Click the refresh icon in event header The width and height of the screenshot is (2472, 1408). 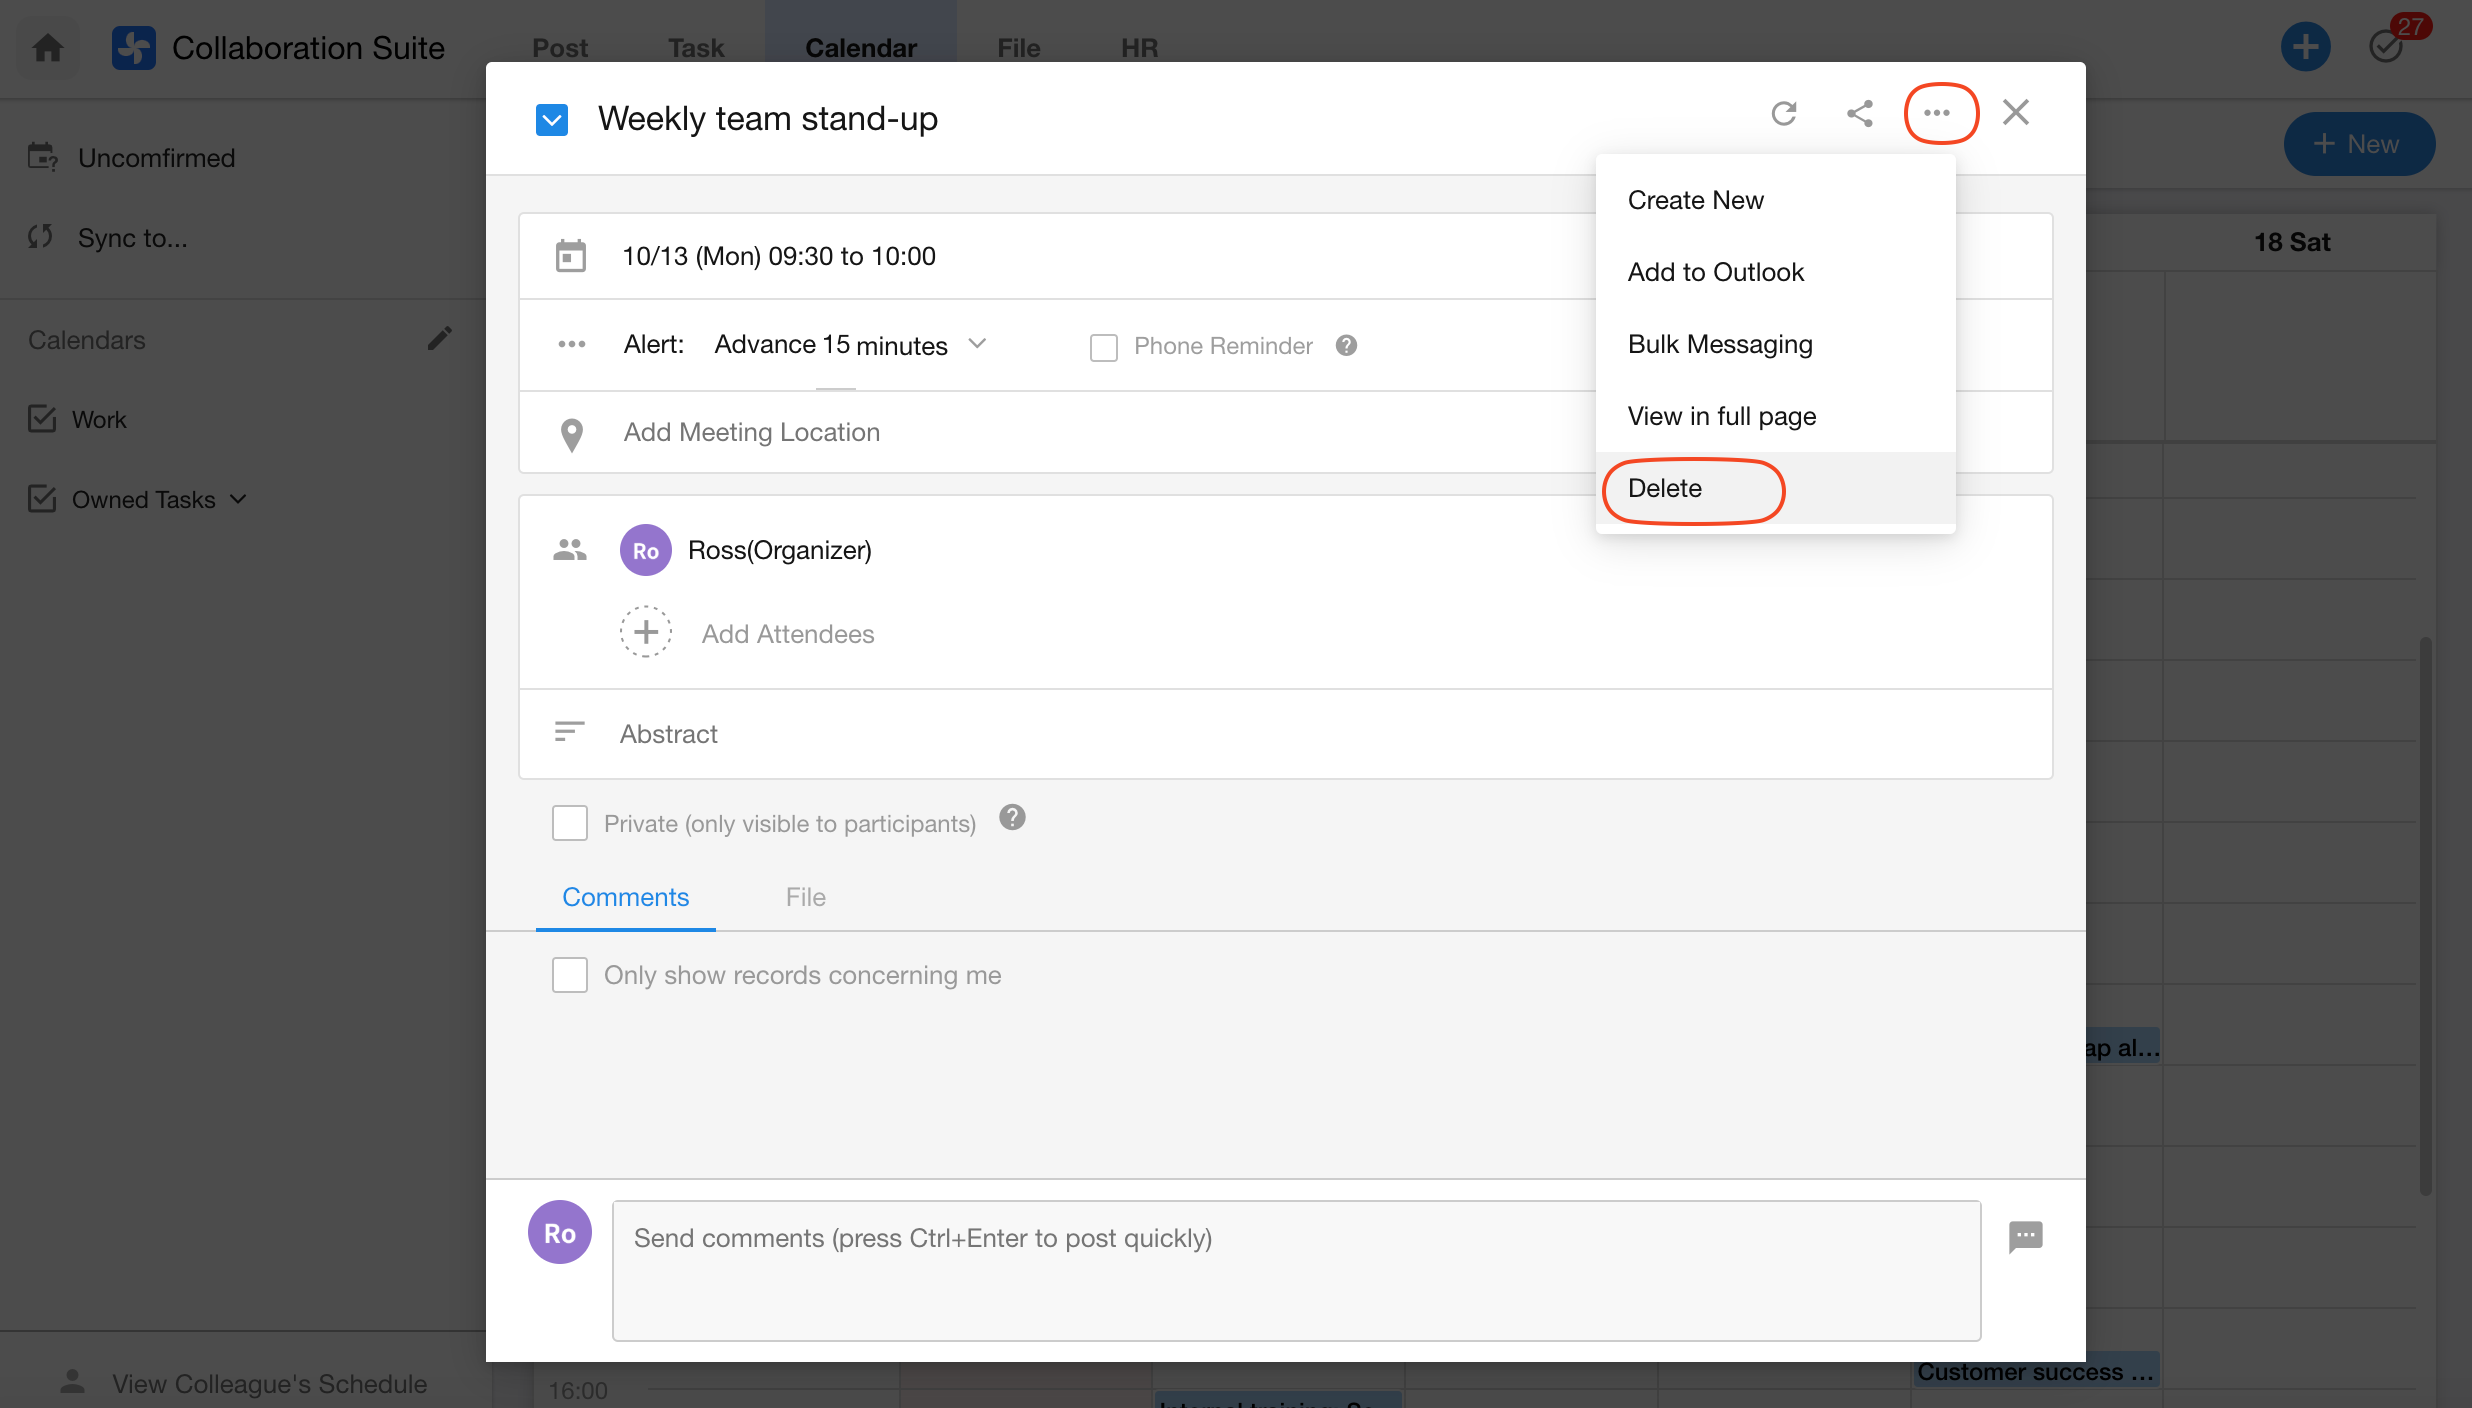(1784, 114)
